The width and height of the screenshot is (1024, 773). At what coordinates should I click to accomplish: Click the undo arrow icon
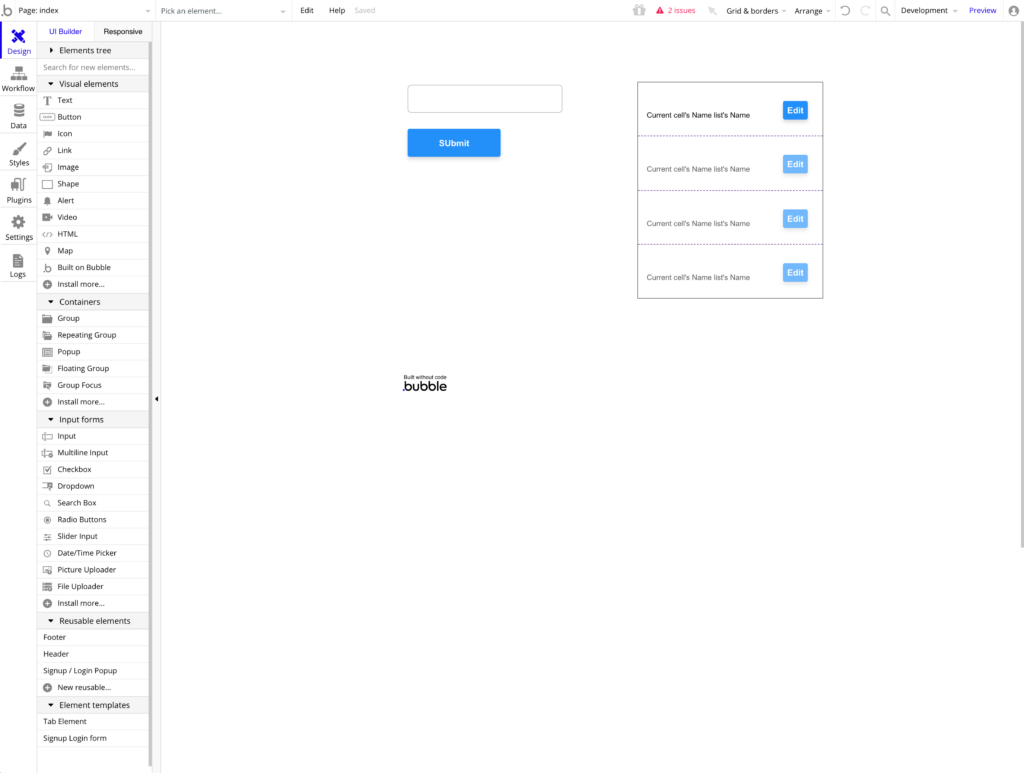(x=845, y=11)
